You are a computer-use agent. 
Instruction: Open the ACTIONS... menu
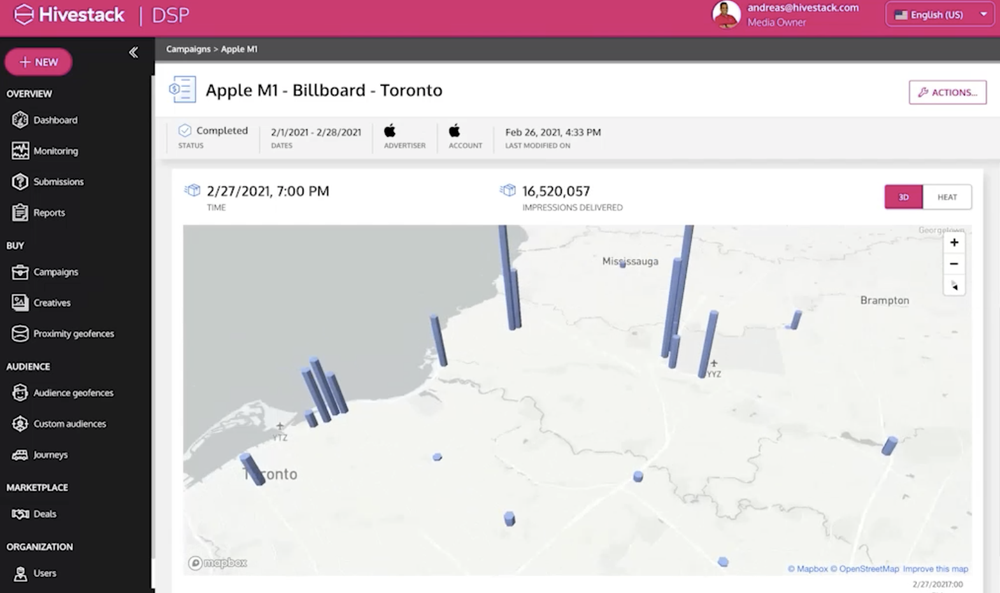pos(948,92)
